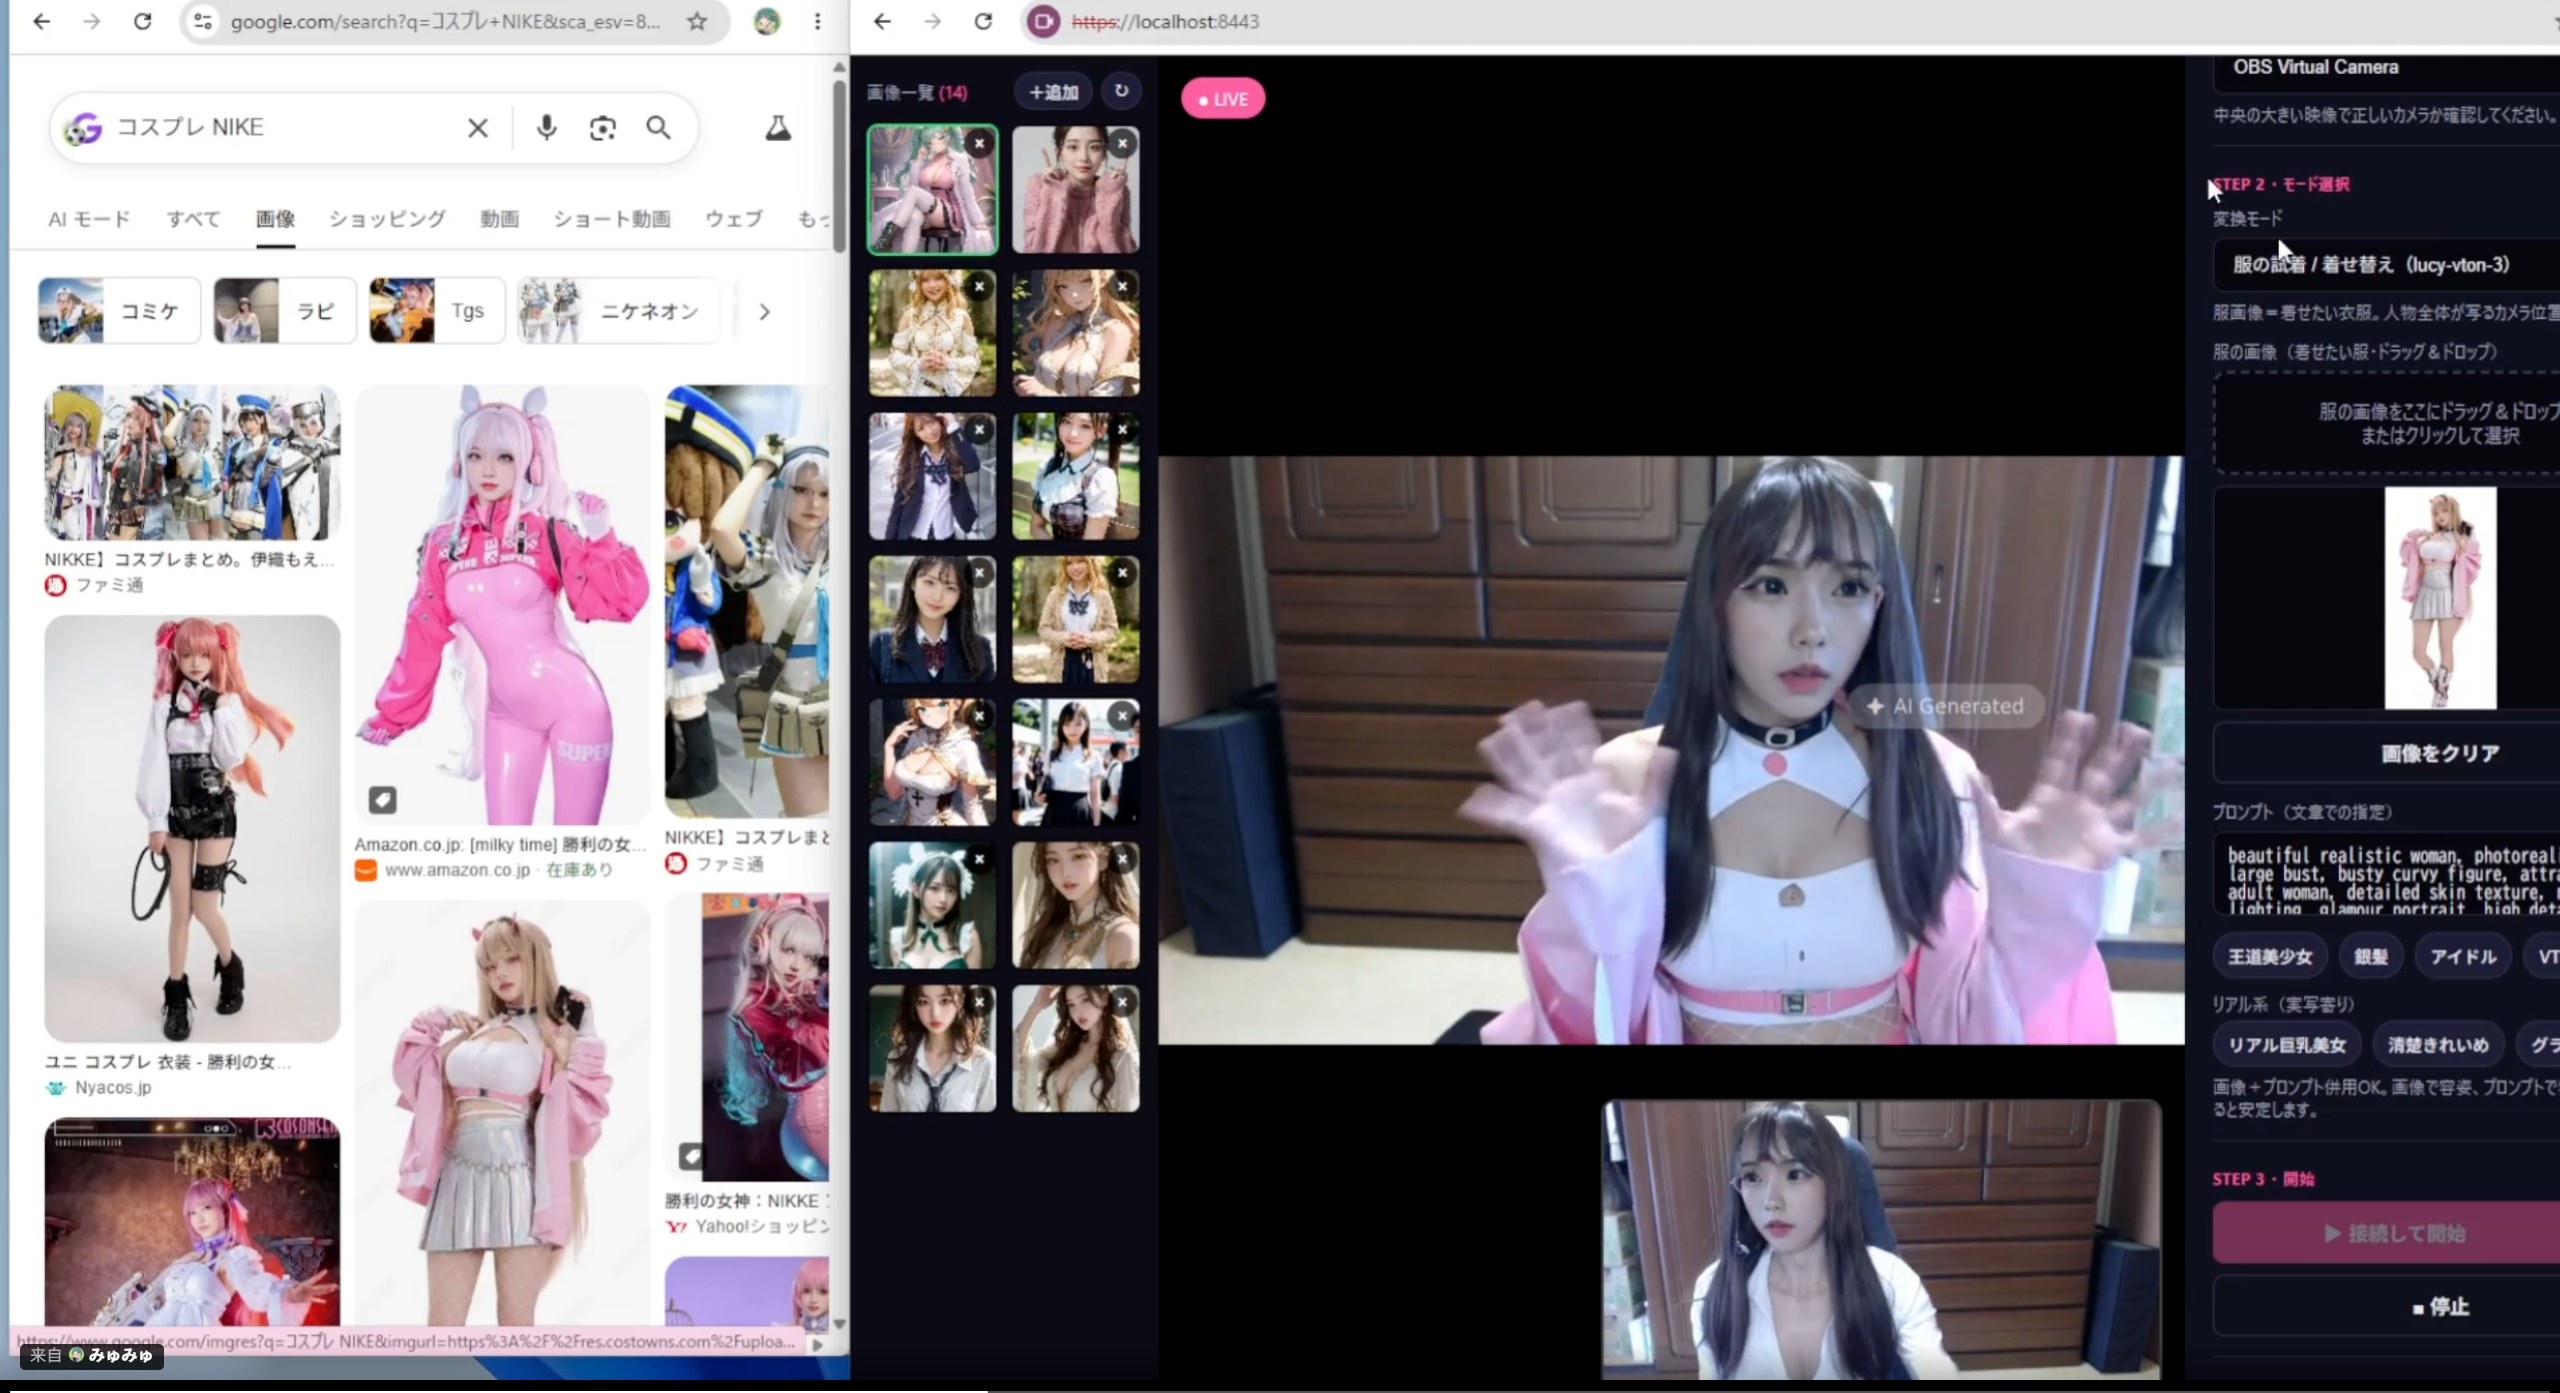Click the +追加 button
Image resolution: width=2560 pixels, height=1393 pixels.
click(x=1053, y=92)
